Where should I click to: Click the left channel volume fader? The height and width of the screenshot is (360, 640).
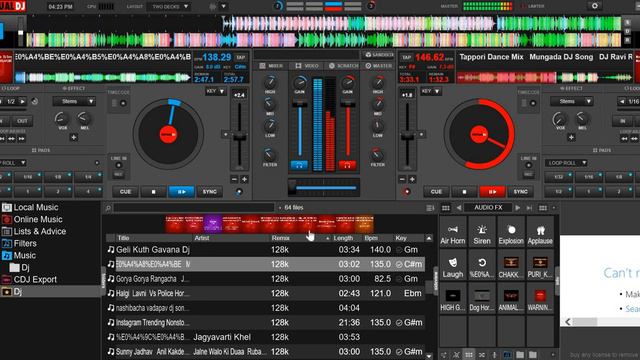click(300, 129)
